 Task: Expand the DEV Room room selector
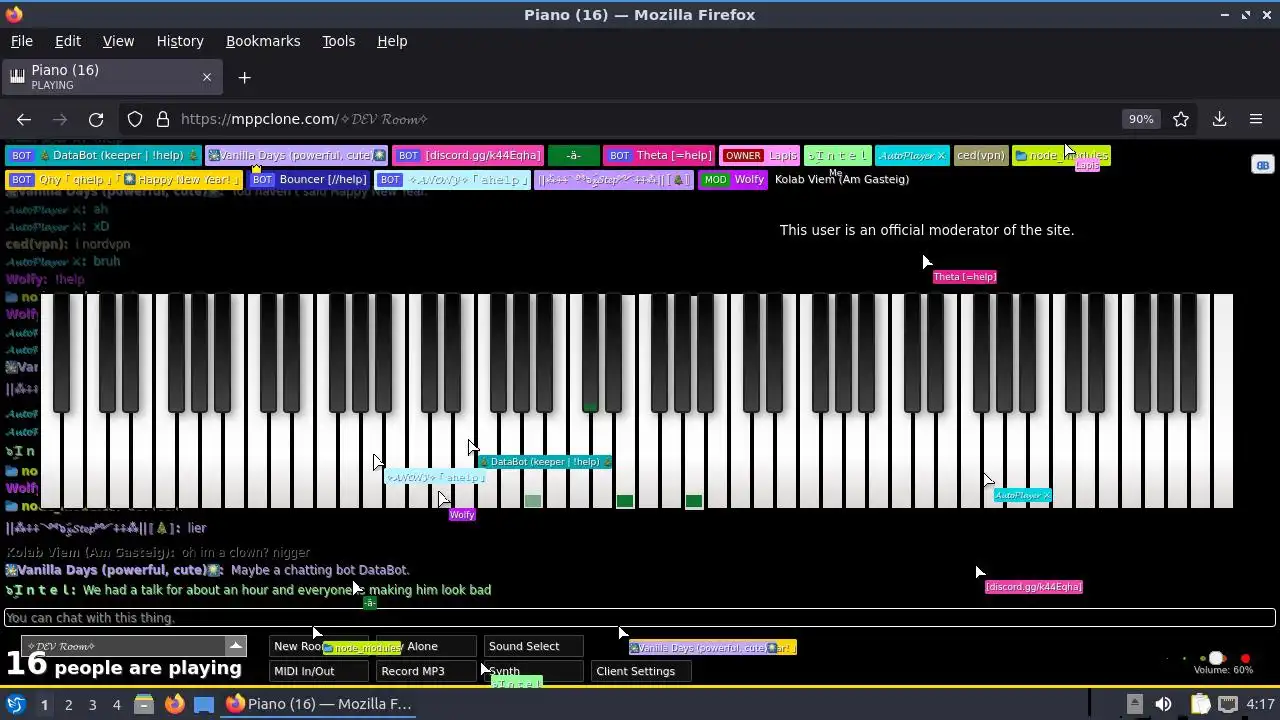pyautogui.click(x=235, y=646)
